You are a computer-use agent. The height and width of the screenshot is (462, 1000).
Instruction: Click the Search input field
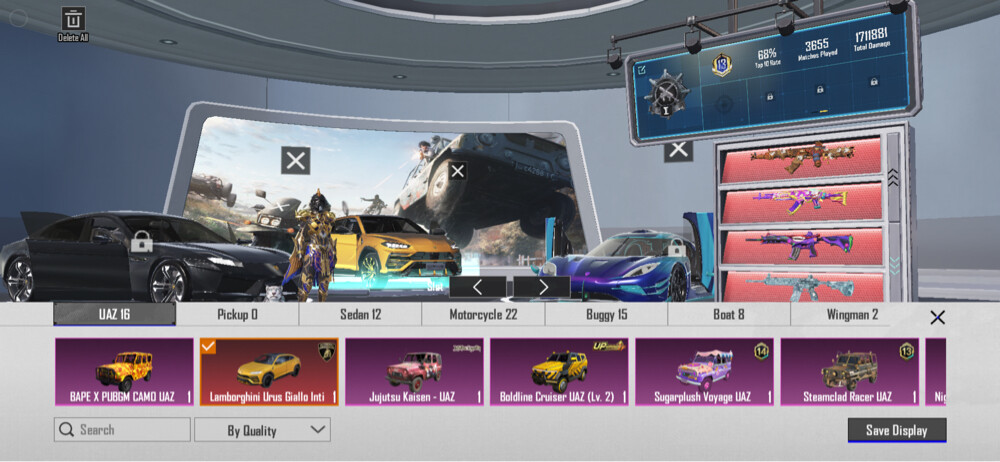pyautogui.click(x=122, y=429)
